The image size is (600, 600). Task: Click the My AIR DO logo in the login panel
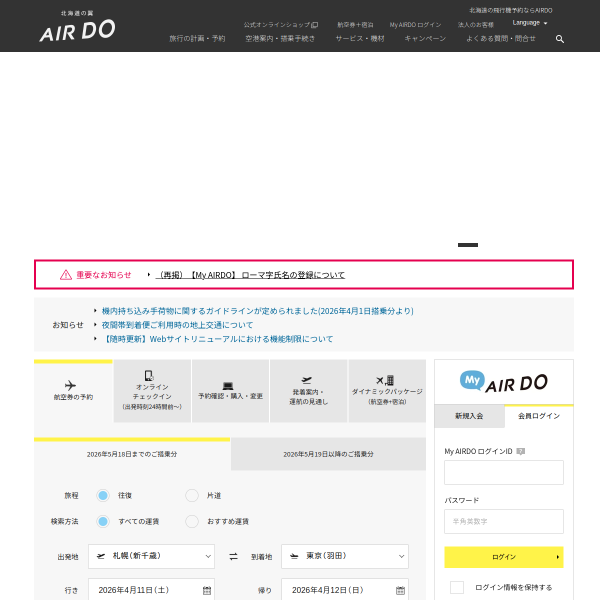504,382
